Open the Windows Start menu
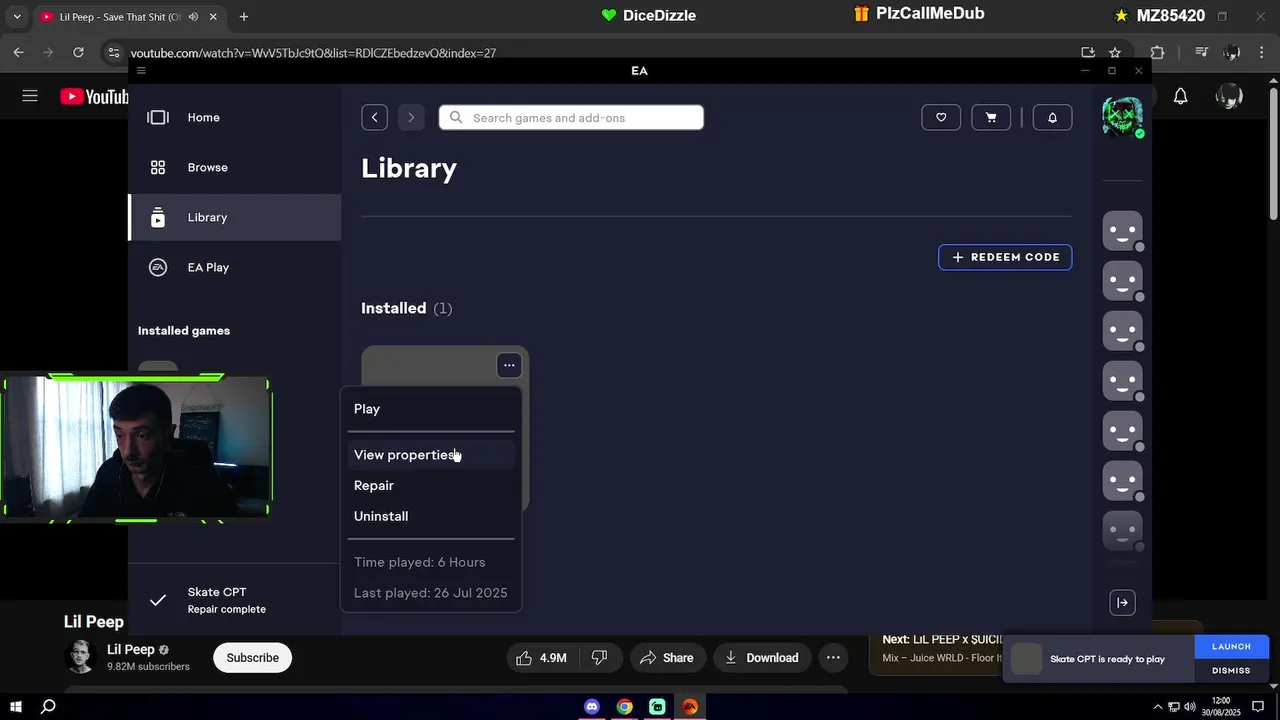Viewport: 1280px width, 720px height. click(17, 707)
